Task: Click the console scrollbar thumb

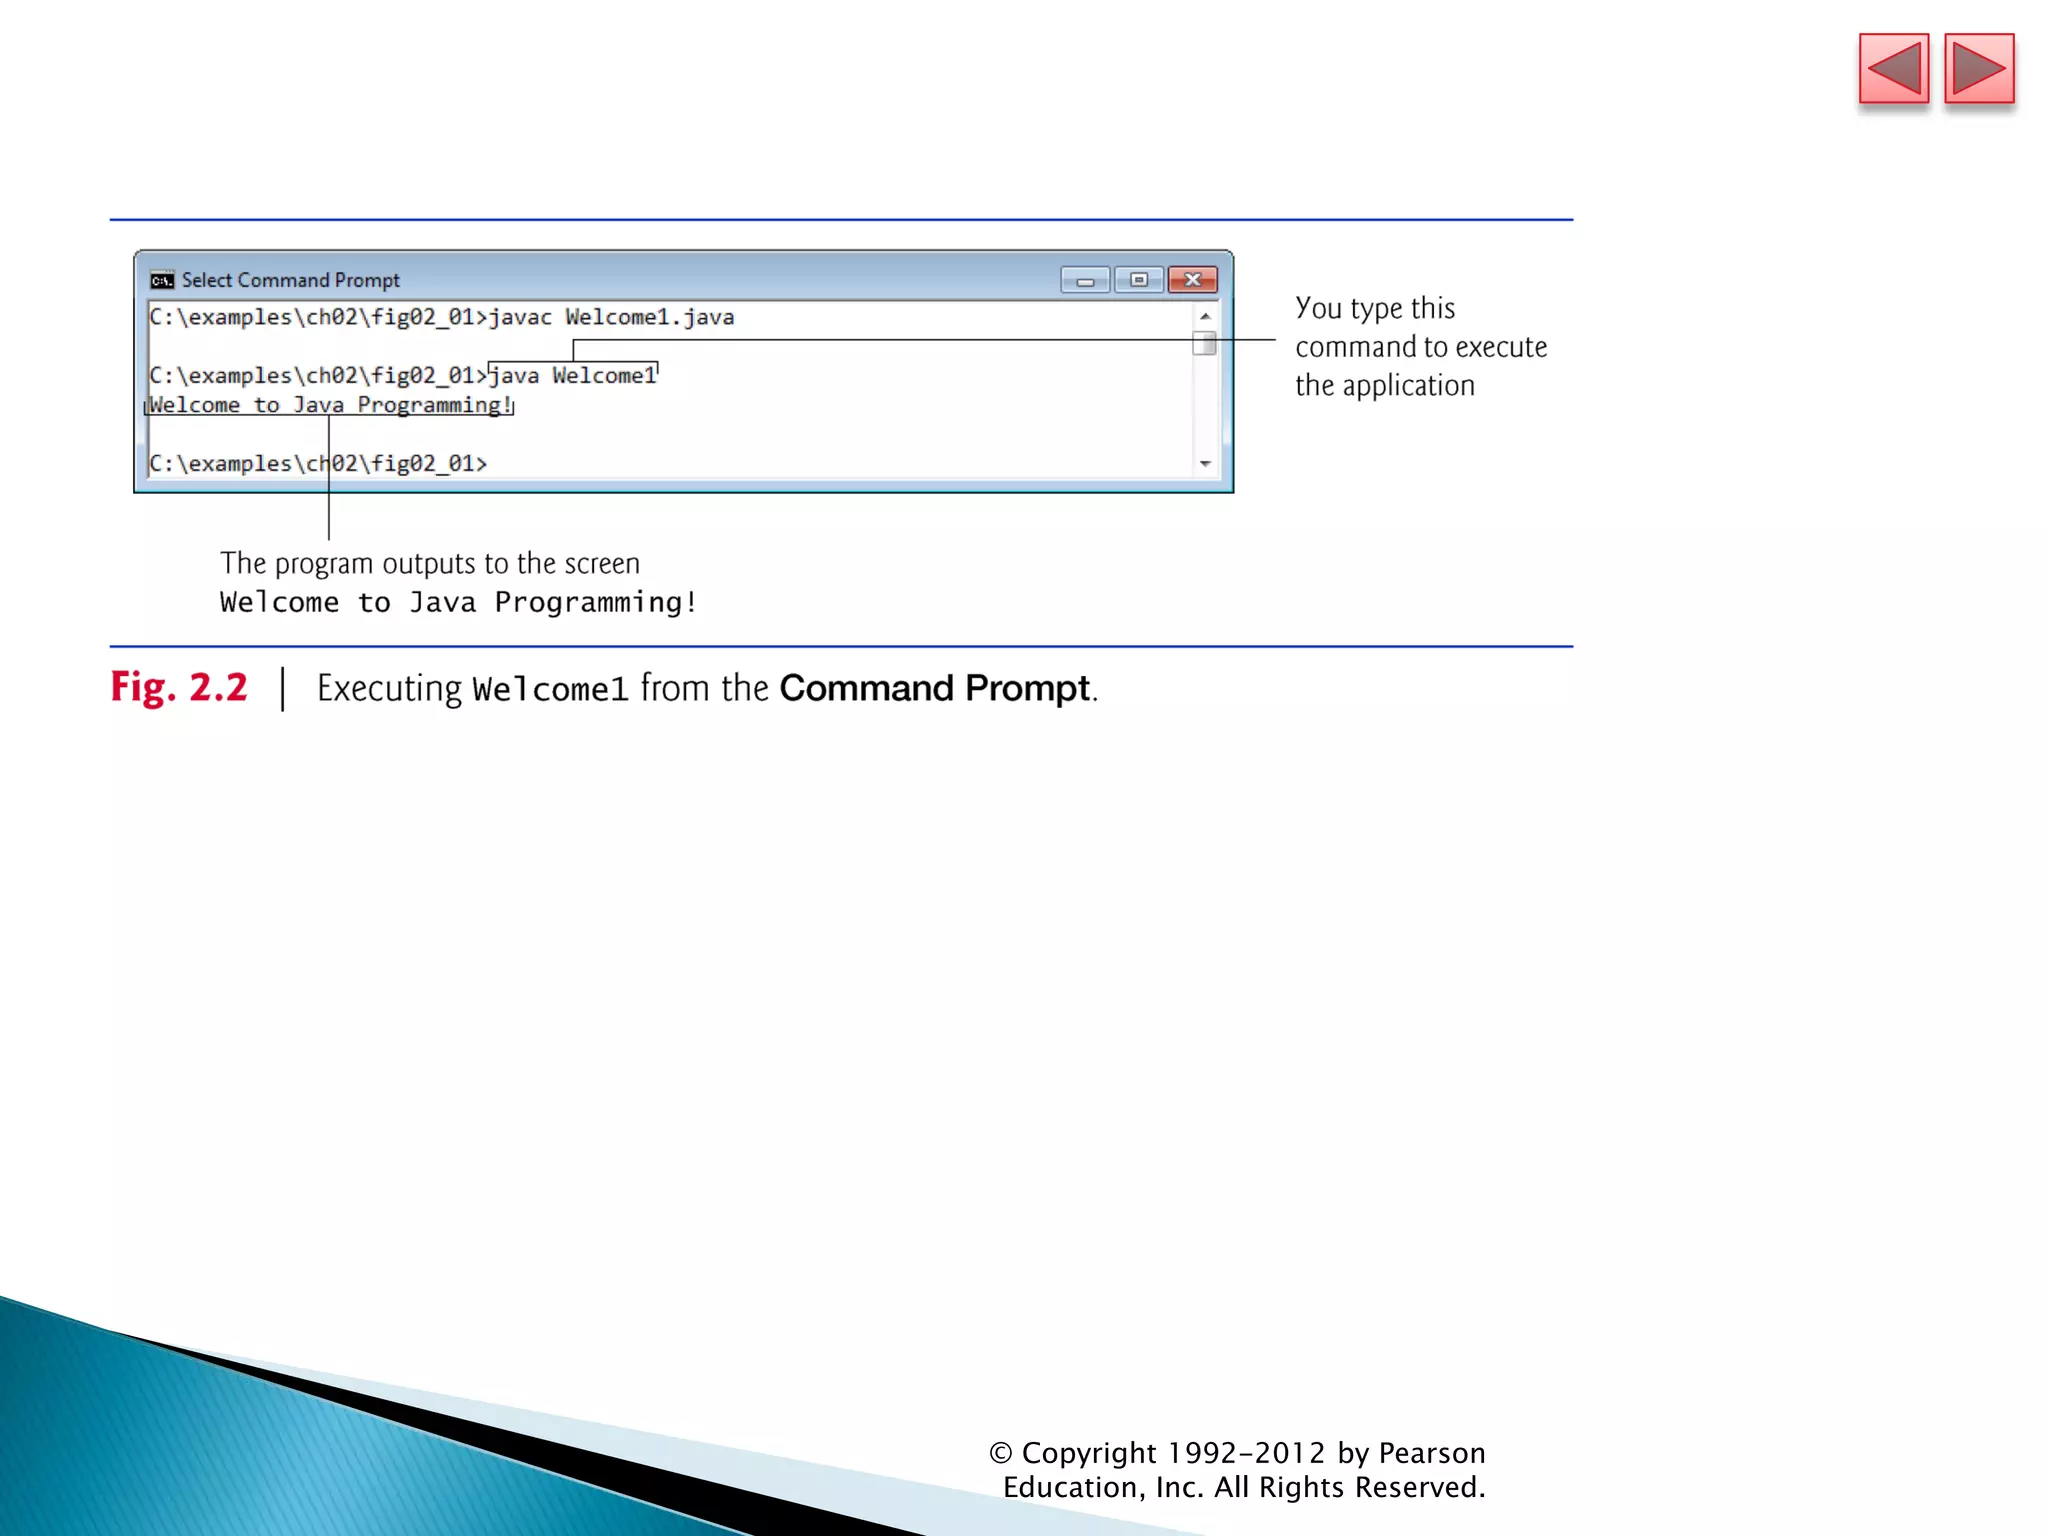Action: click(x=1204, y=343)
